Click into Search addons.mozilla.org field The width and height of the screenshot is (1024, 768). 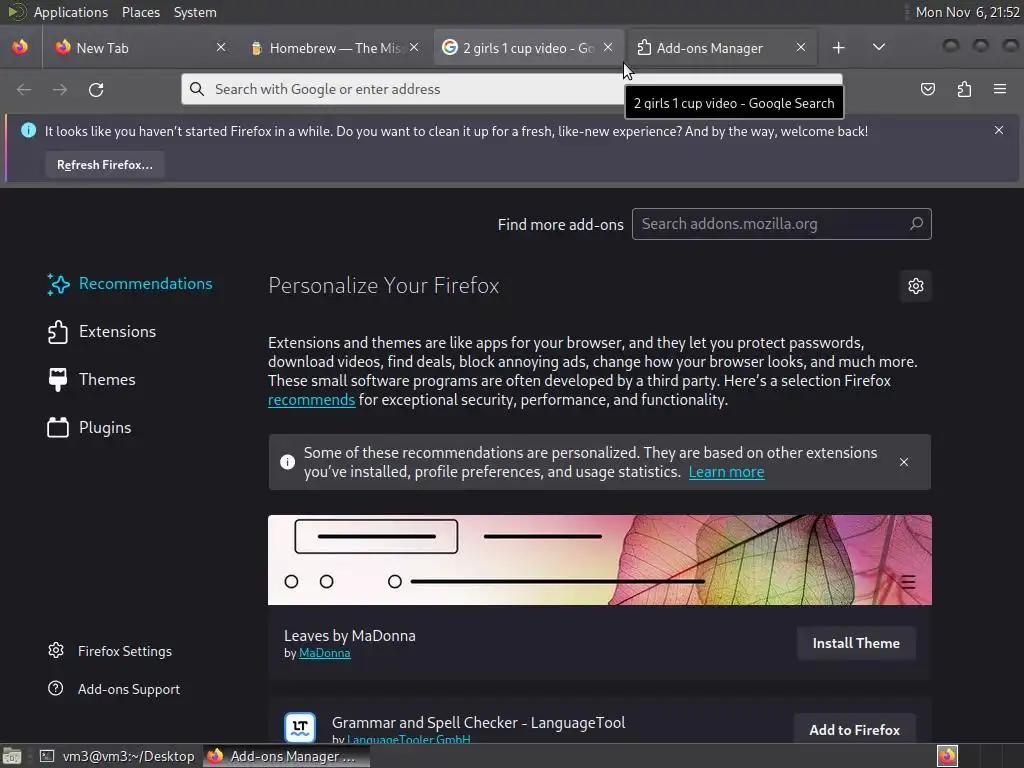(x=781, y=224)
